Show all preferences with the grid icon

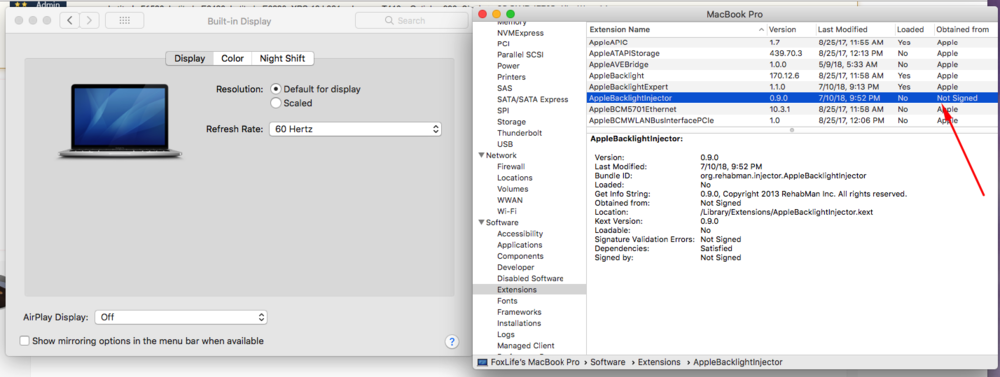click(x=124, y=20)
